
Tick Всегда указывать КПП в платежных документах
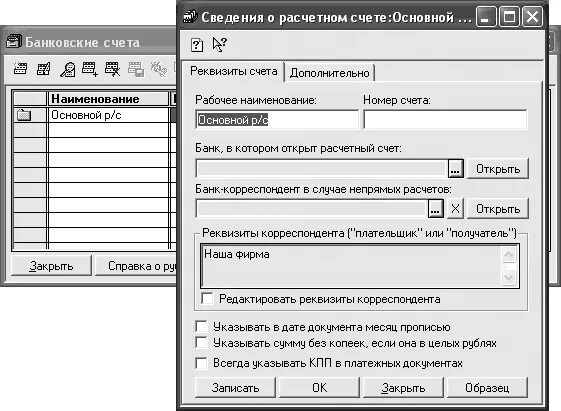pyautogui.click(x=201, y=363)
